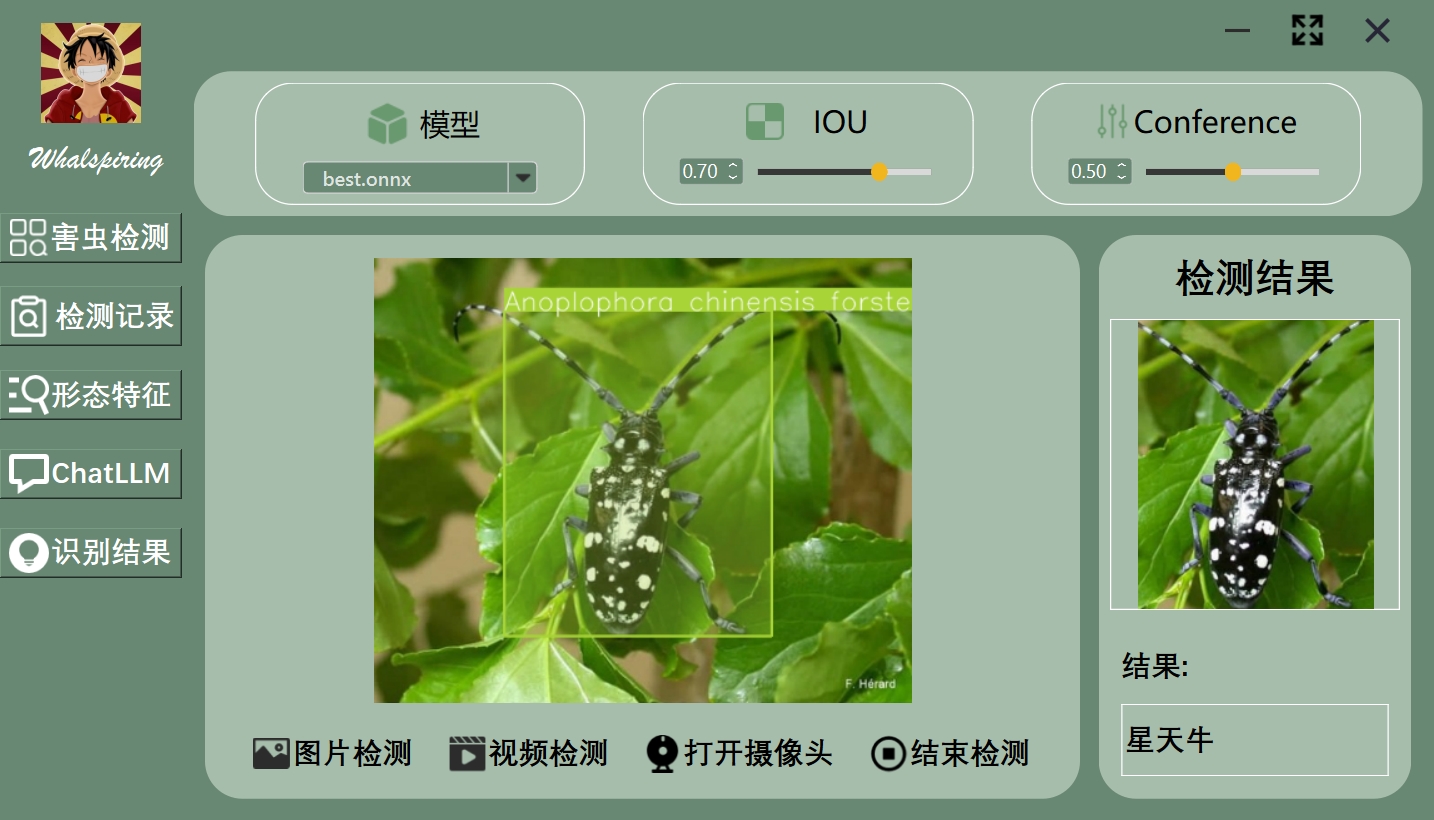Open the 害虫检测 pest detection page
This screenshot has width=1434, height=820.
pos(90,237)
